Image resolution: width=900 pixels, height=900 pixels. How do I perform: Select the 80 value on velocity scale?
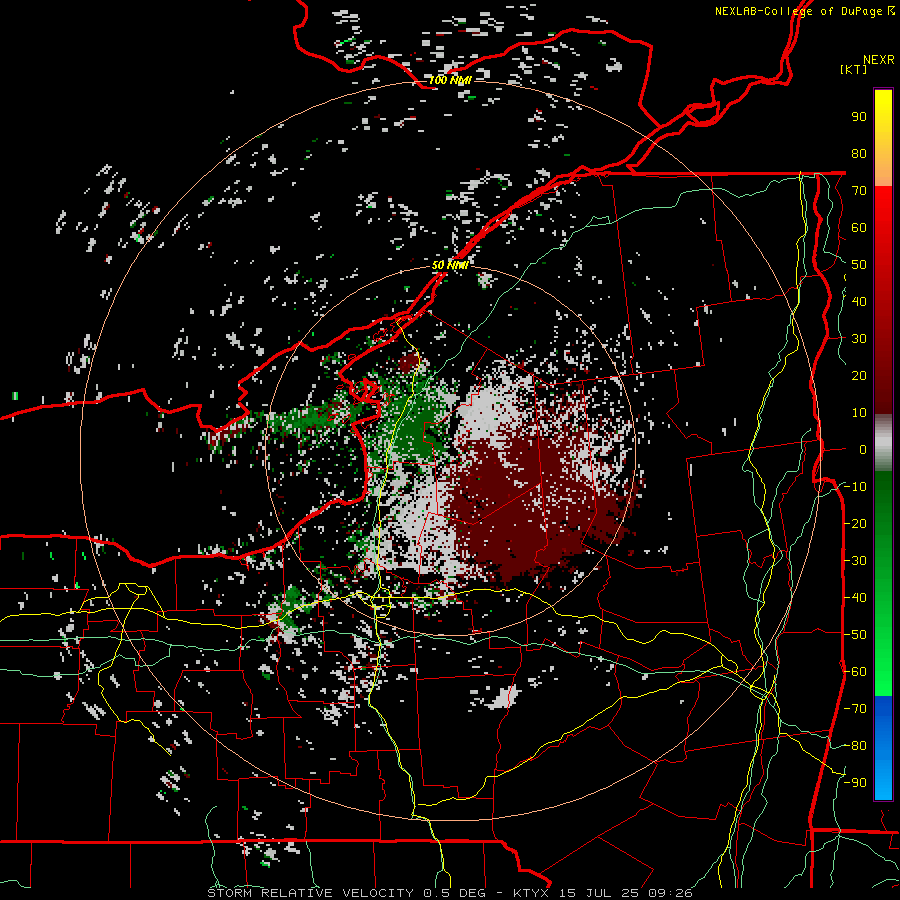pyautogui.click(x=859, y=153)
